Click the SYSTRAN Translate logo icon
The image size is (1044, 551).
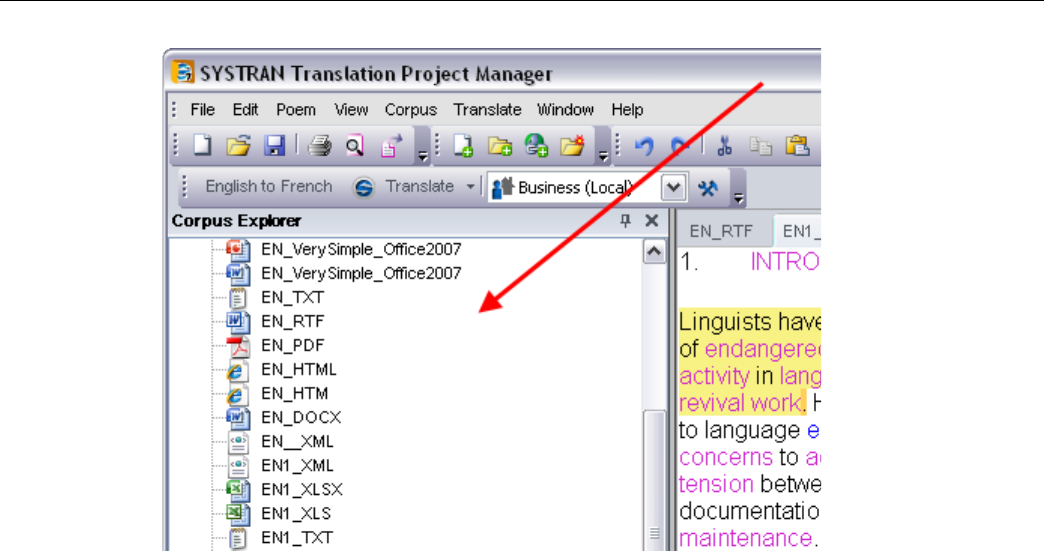point(364,188)
